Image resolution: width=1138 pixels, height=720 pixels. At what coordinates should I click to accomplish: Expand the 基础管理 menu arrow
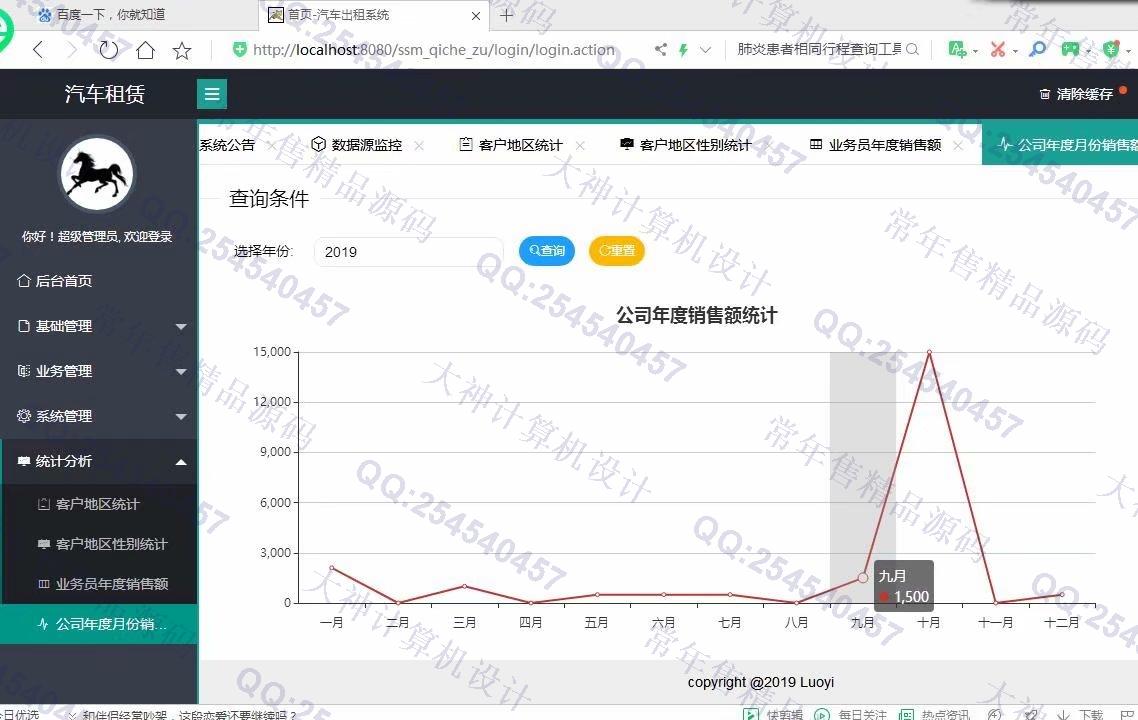point(181,327)
